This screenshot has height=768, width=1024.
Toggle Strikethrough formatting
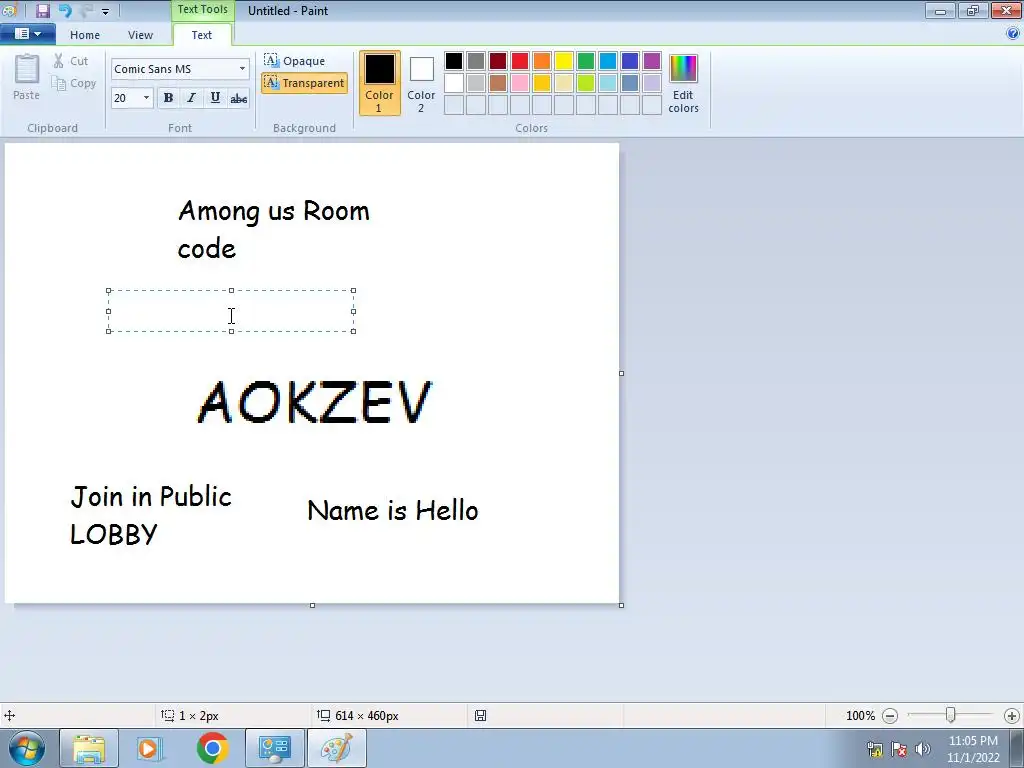coord(238,98)
